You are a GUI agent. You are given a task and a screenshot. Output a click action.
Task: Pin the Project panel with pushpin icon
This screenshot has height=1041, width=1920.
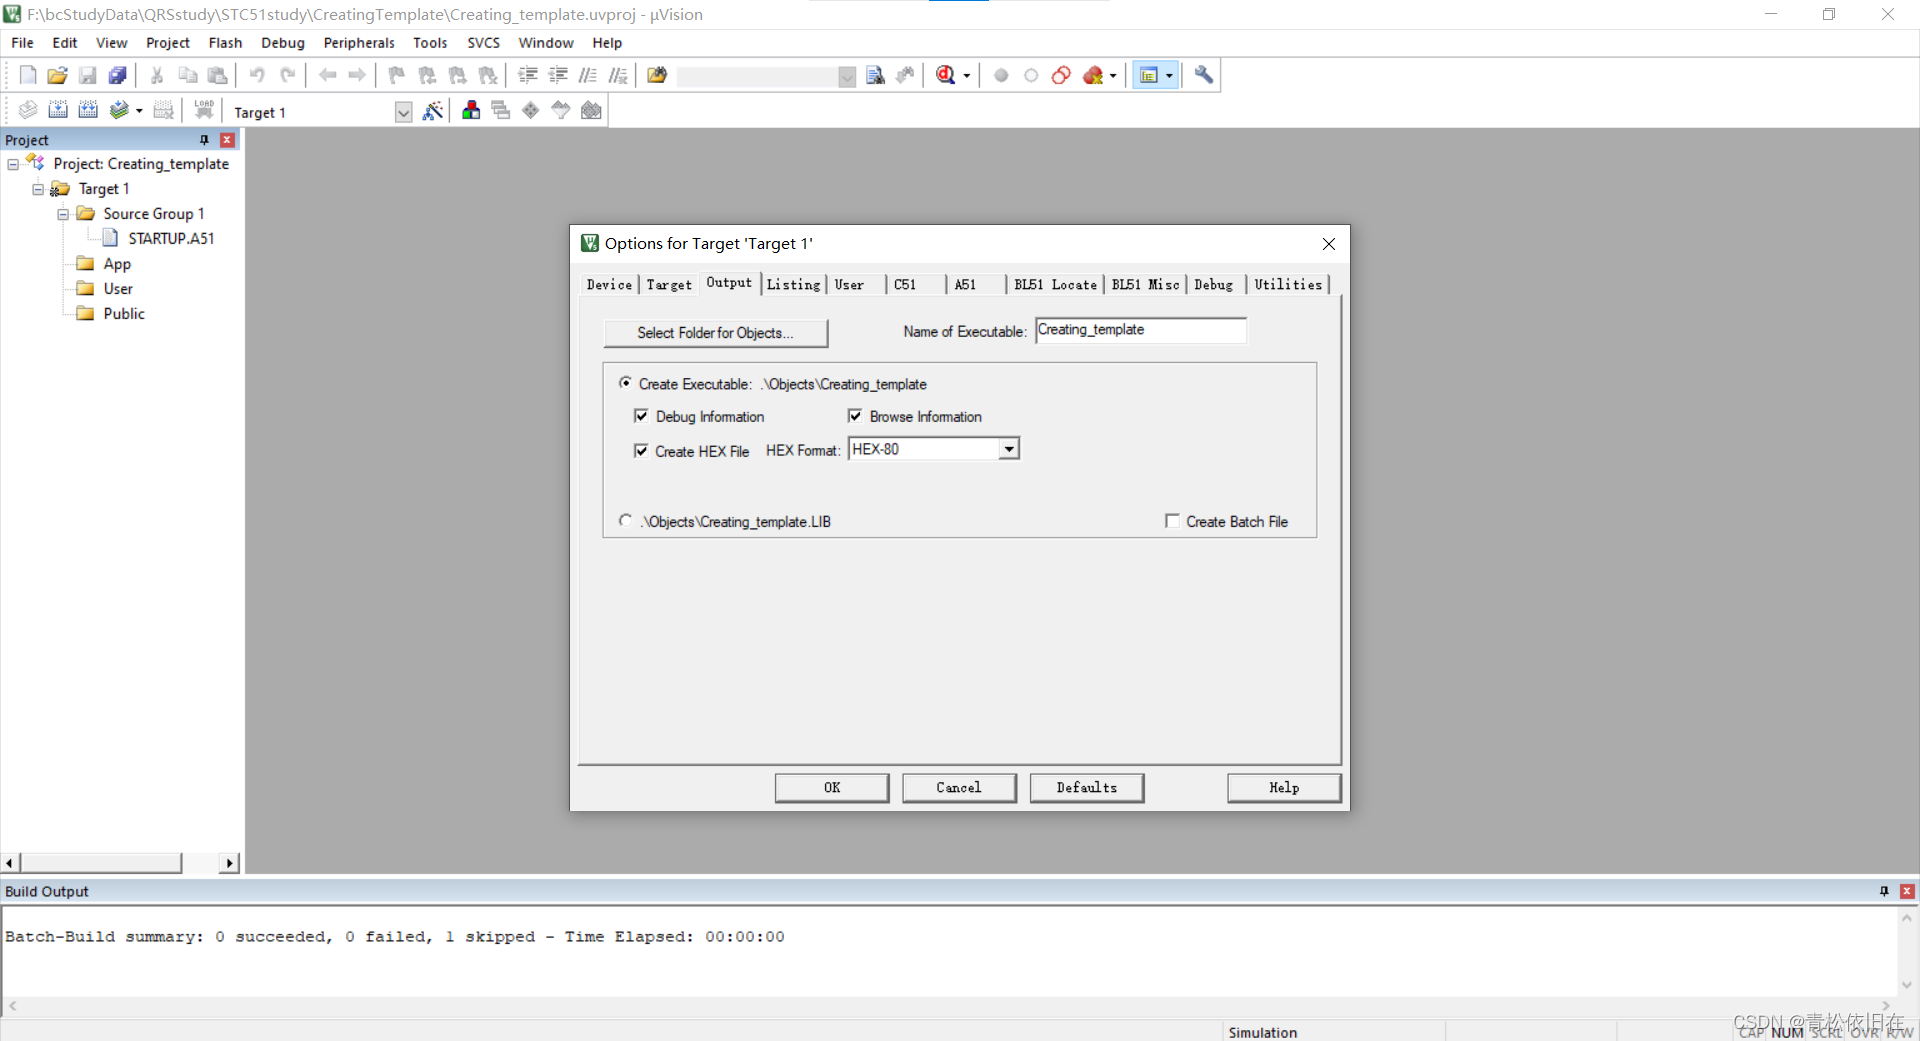pyautogui.click(x=205, y=140)
